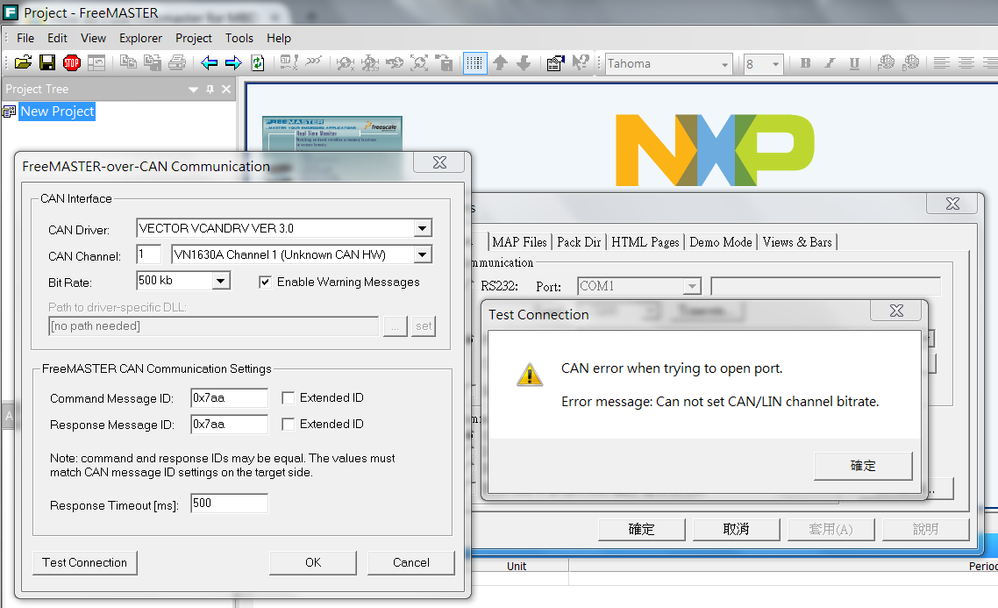The image size is (998, 608).
Task: Click the foreground color globe icon
Action: coord(886,62)
